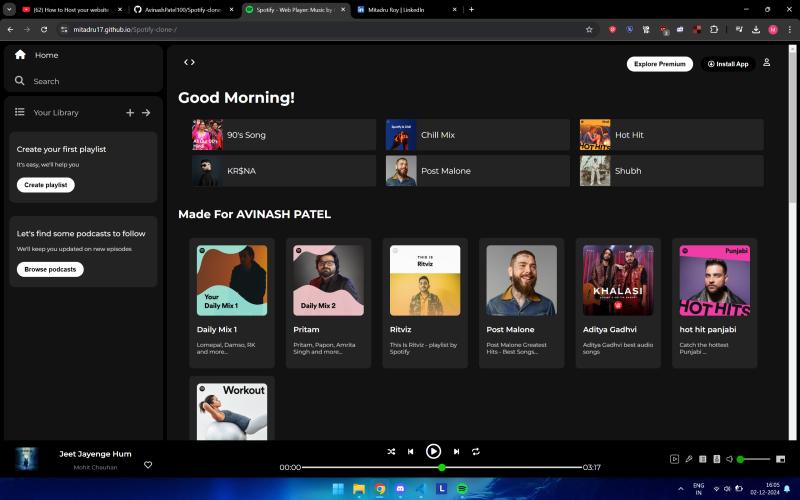This screenshot has width=800, height=500.
Task: Skip to the previous track
Action: [x=411, y=452]
